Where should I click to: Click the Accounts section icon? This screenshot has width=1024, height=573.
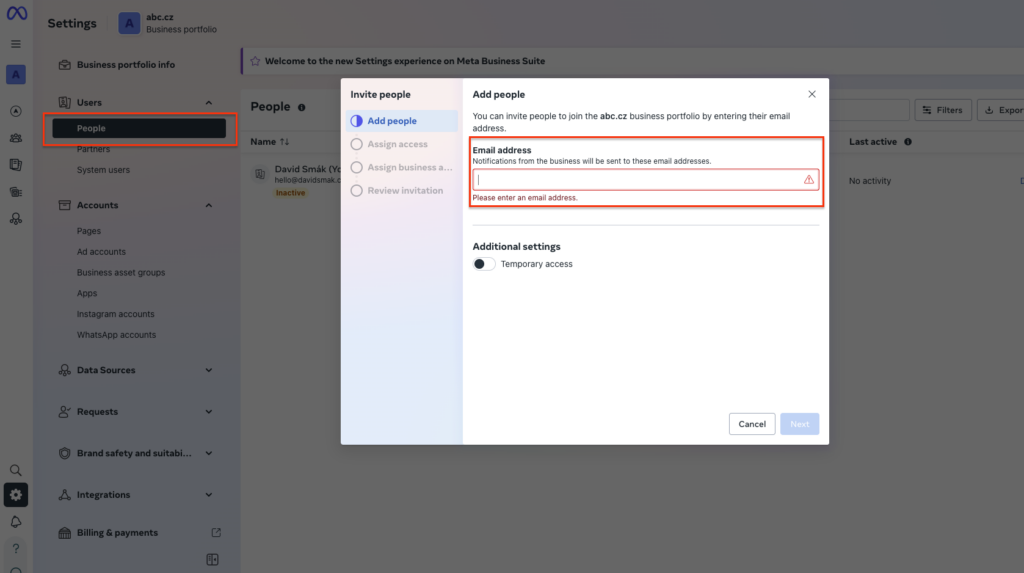coord(64,205)
